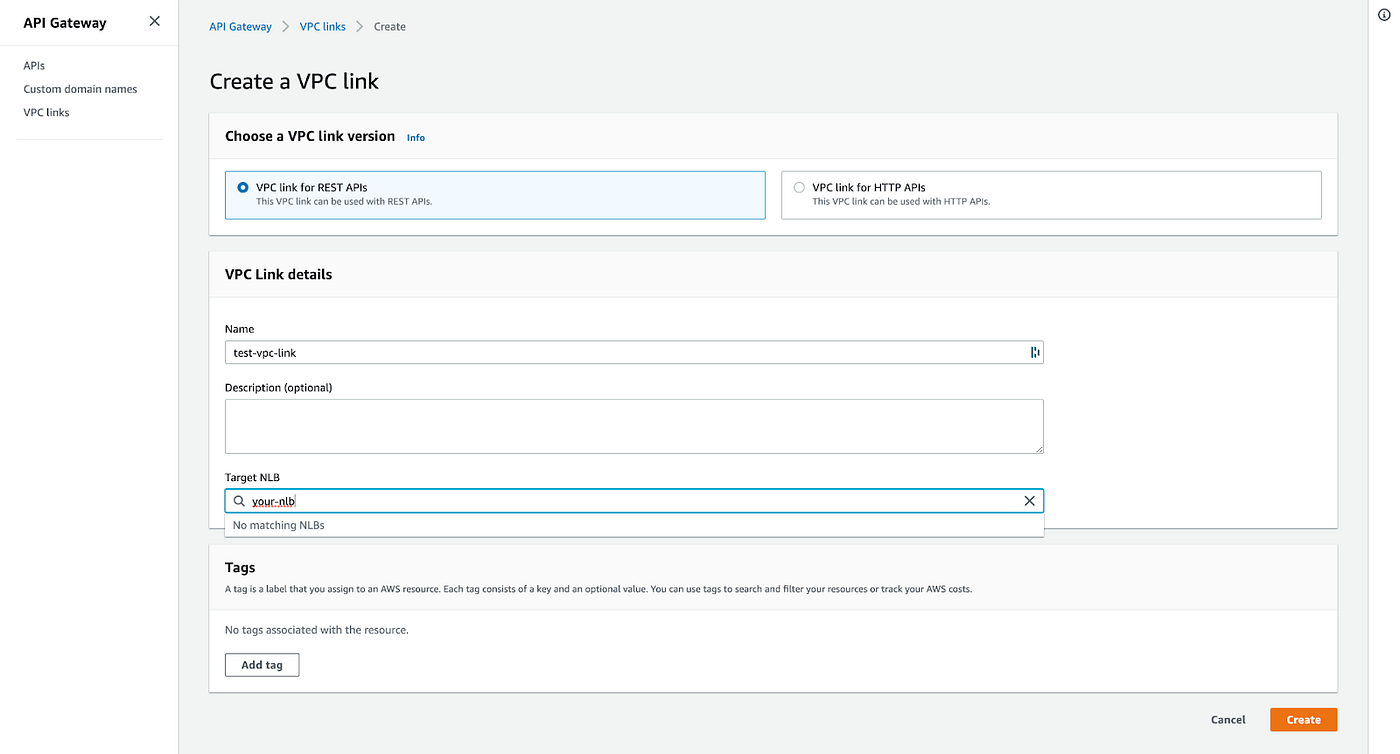This screenshot has height=754, width=1400.
Task: Open VPC links in the sidebar
Action: (46, 112)
